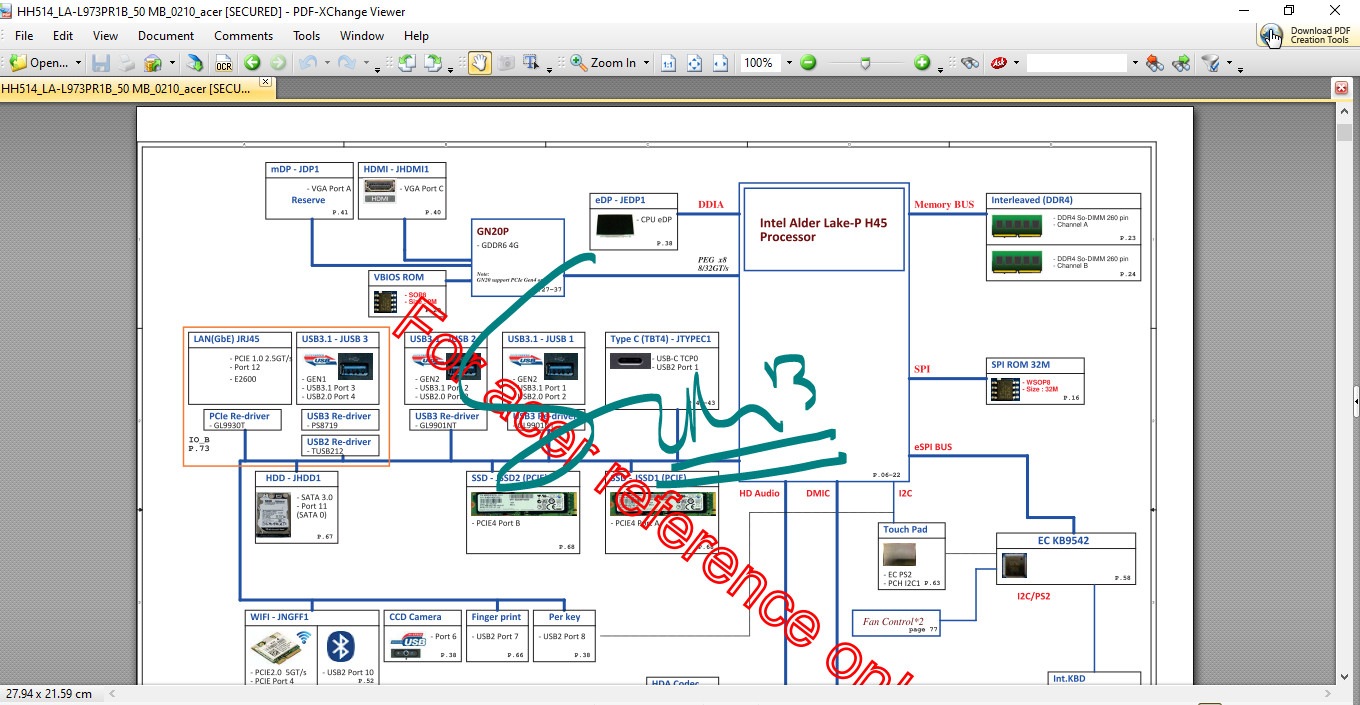Close the HH514 document tab

[x=266, y=81]
